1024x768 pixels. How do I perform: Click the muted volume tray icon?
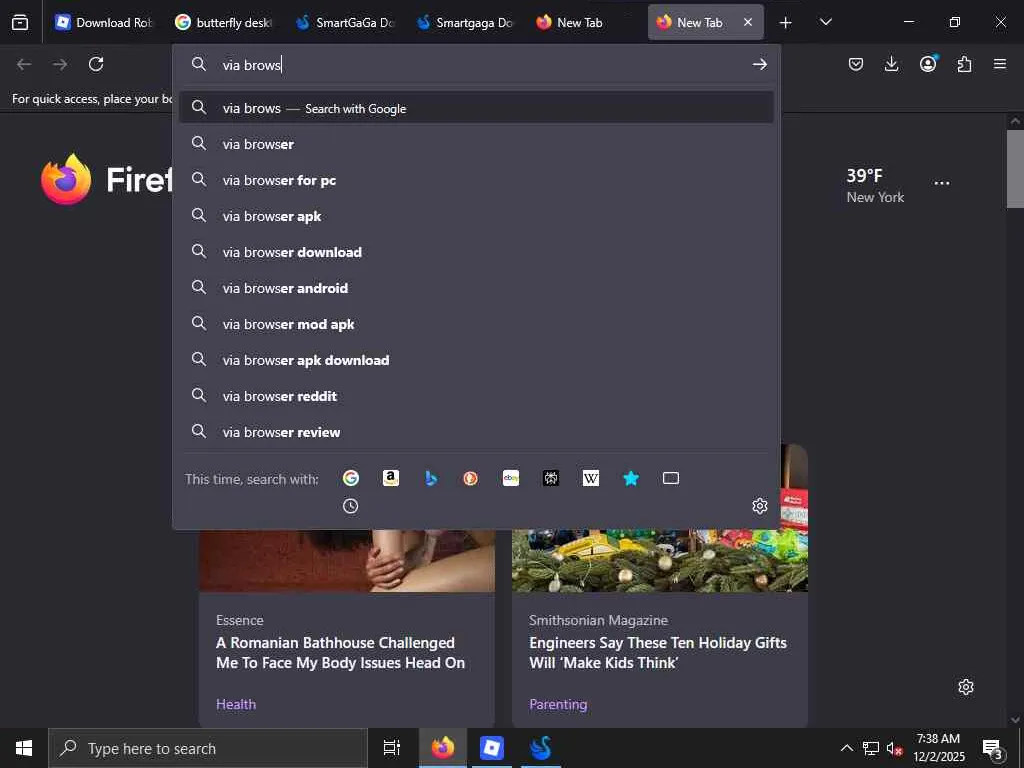point(894,748)
